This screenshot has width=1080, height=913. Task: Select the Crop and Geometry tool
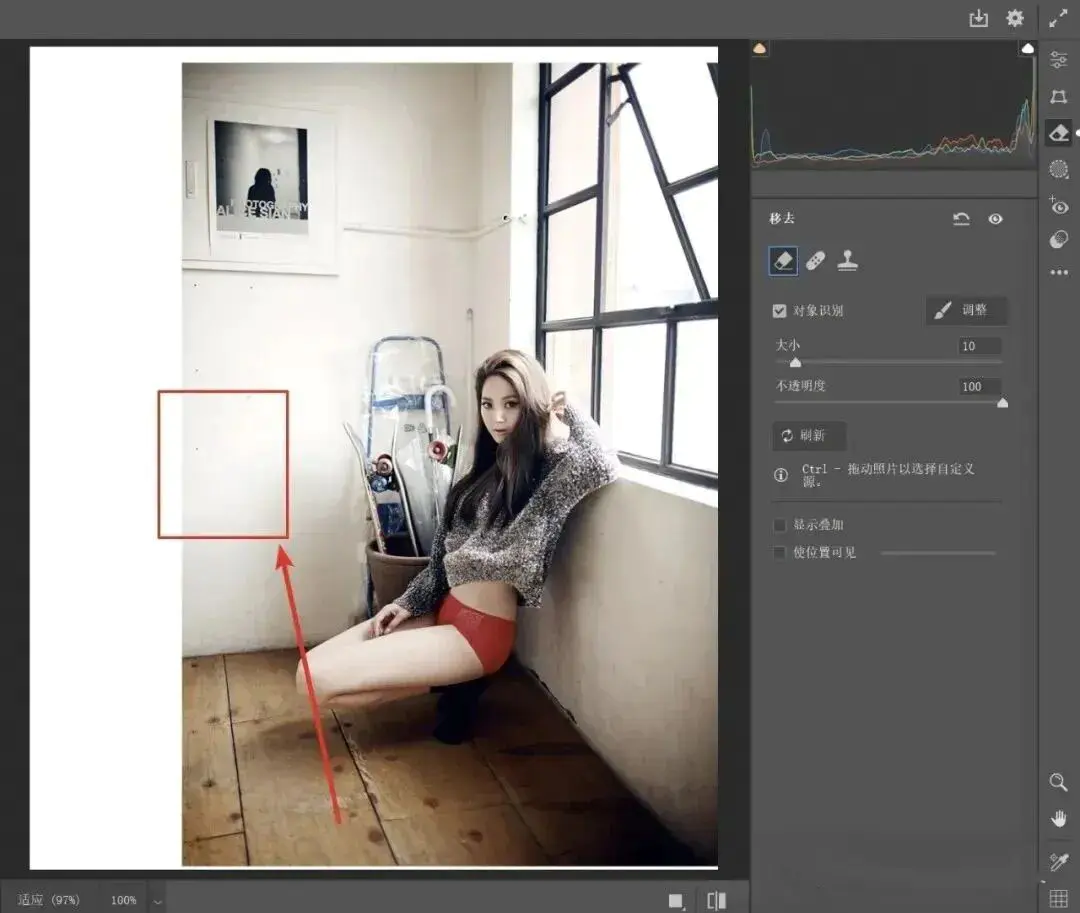coord(1058,97)
